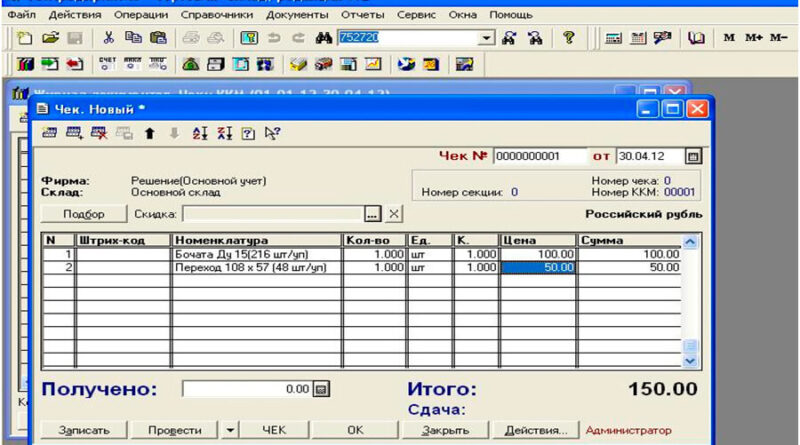800x445 pixels.
Task: Open Скидка selection with the ellipsis button
Action: point(373,214)
